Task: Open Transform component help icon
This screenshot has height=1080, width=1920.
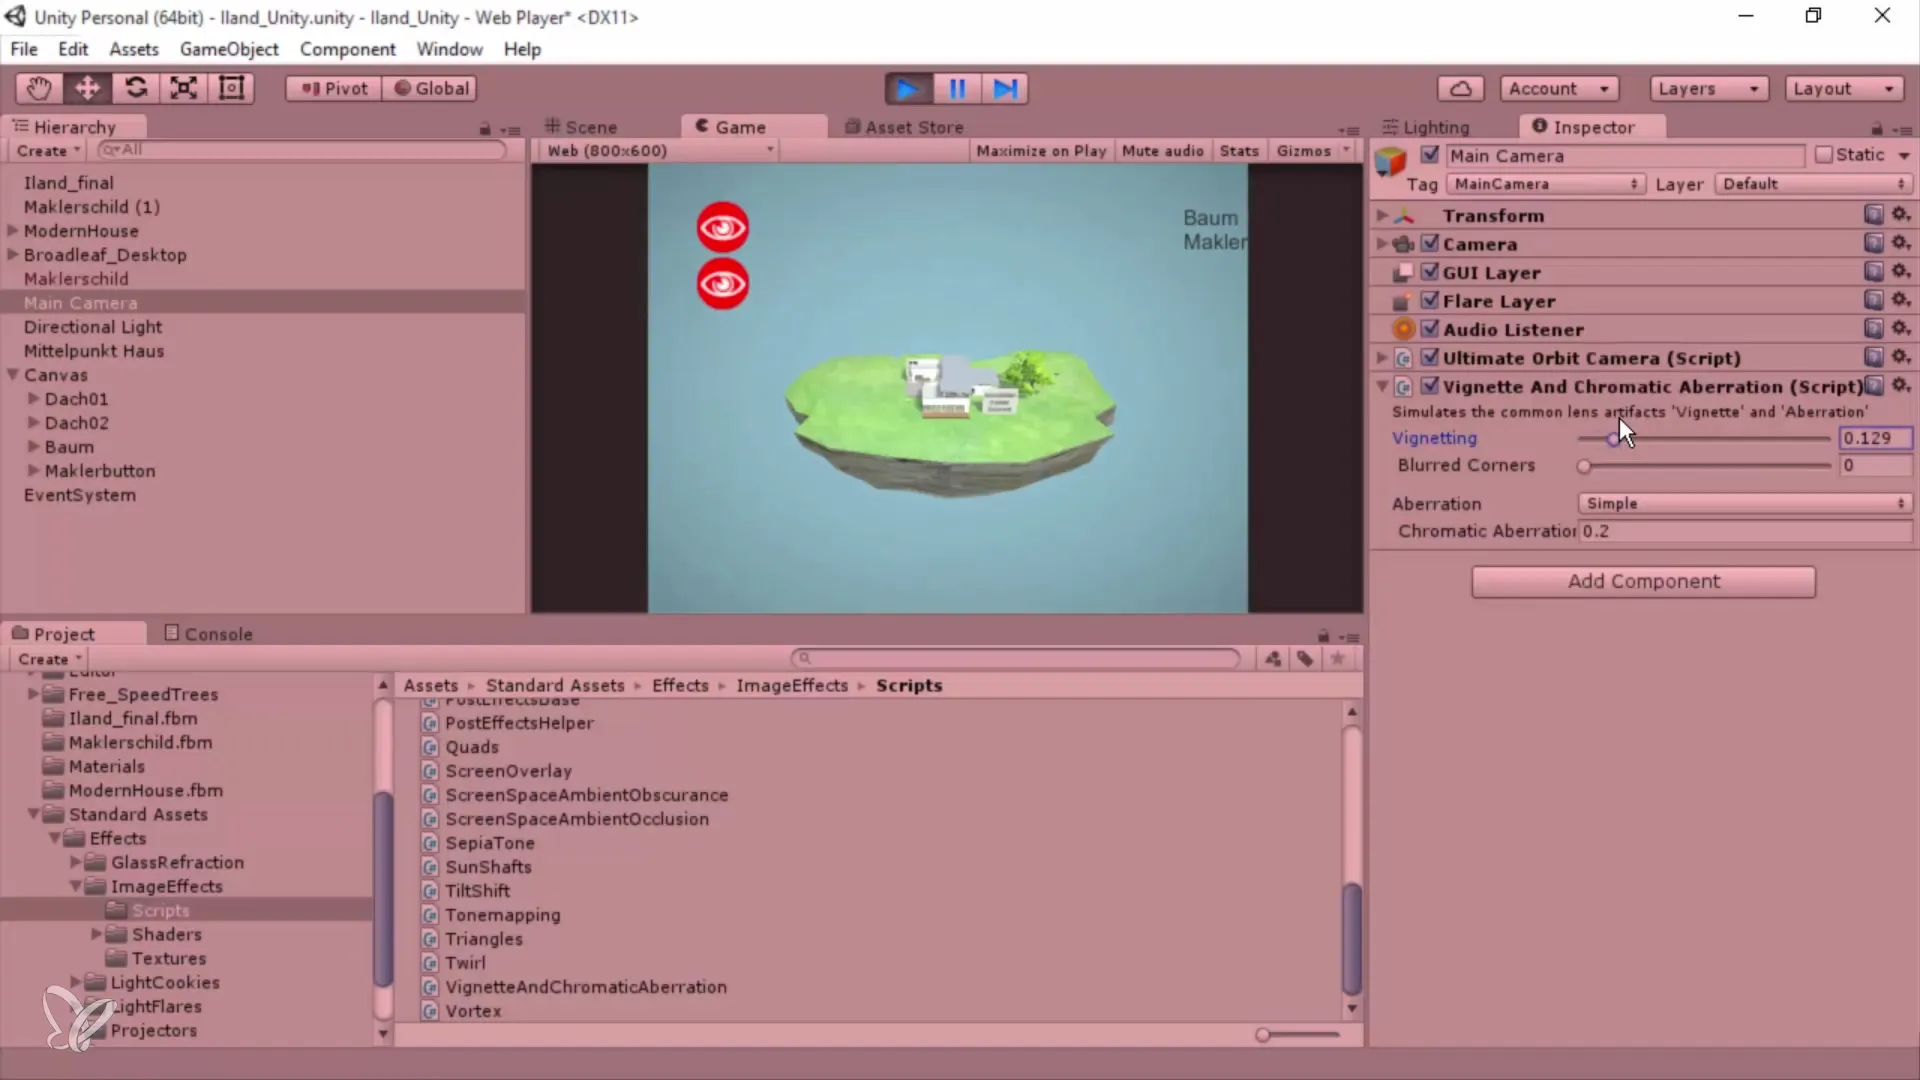Action: pos(1874,214)
